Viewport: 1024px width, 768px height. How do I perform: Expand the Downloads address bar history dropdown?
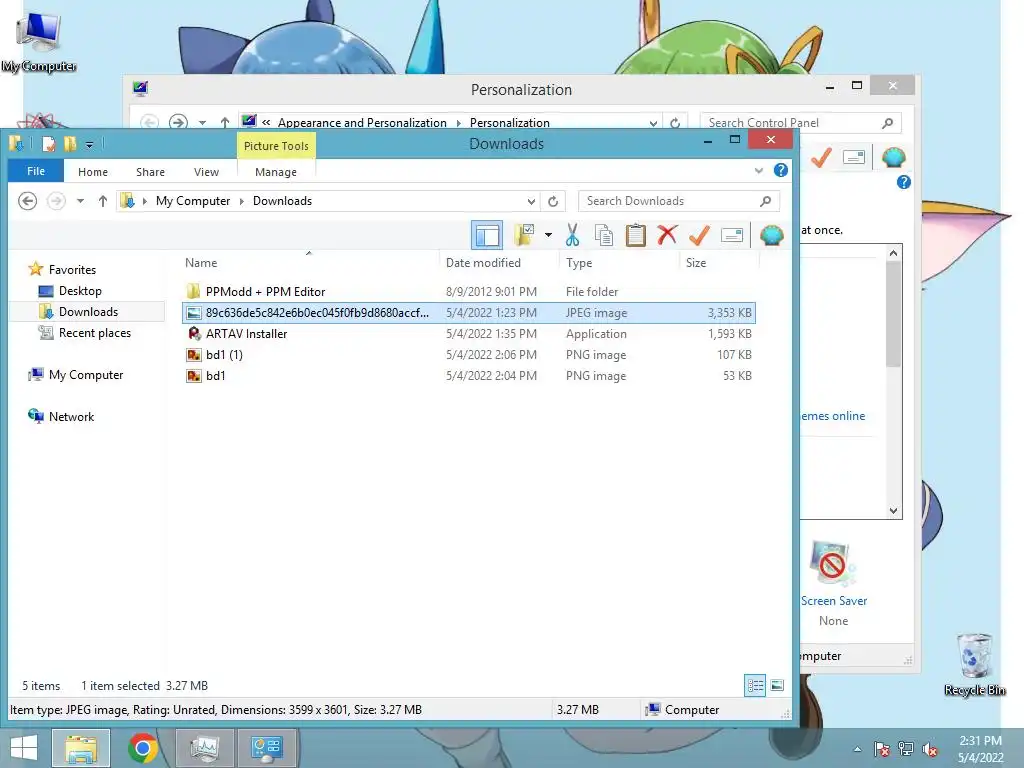click(531, 202)
